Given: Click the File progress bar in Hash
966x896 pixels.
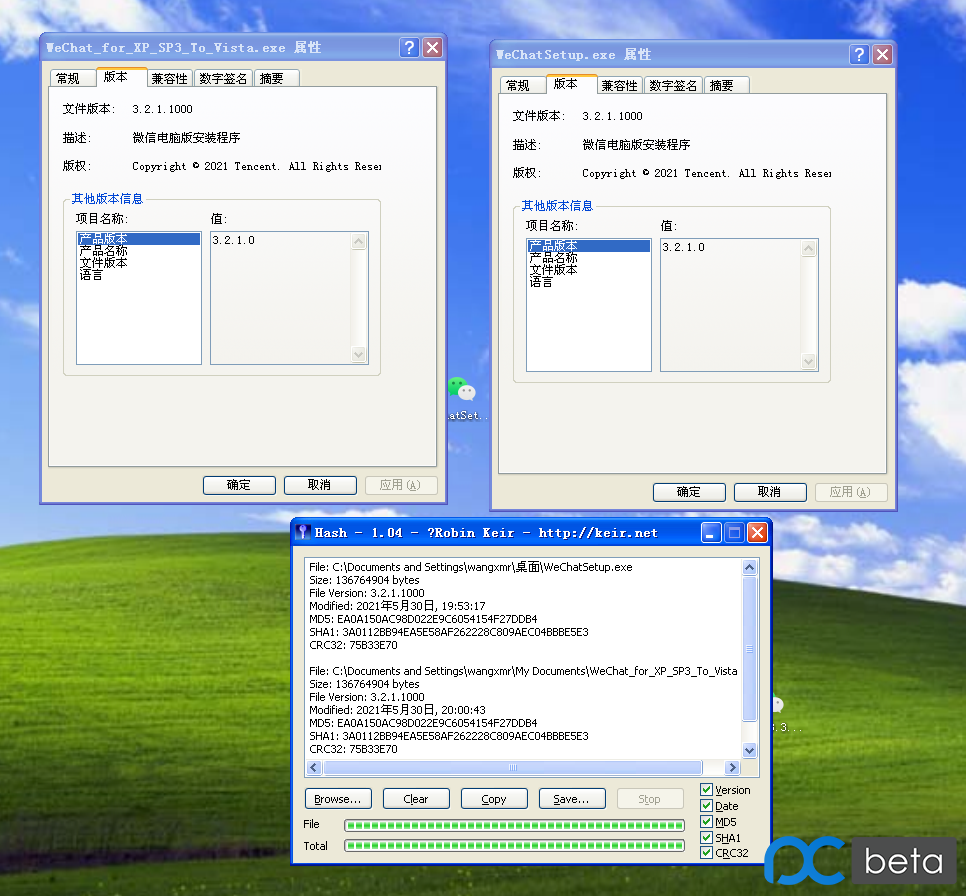Looking at the screenshot, I should pos(514,825).
